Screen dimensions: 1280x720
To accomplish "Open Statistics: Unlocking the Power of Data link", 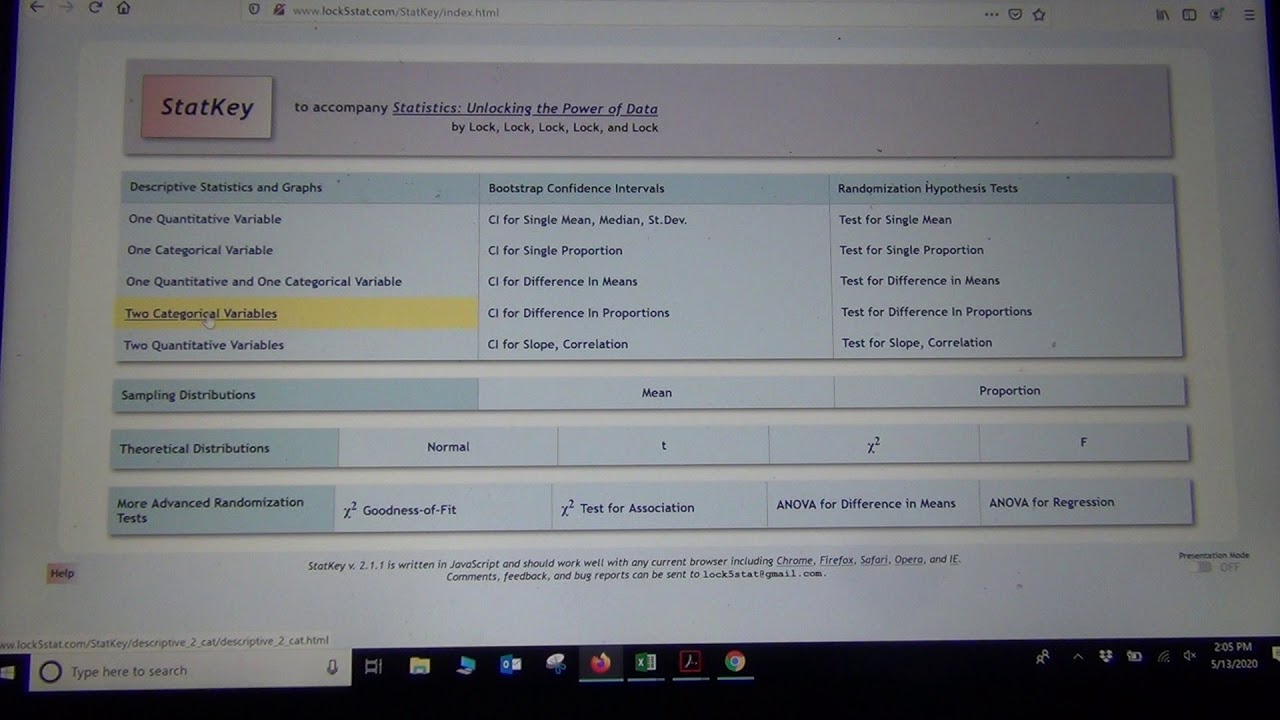I will pos(525,108).
